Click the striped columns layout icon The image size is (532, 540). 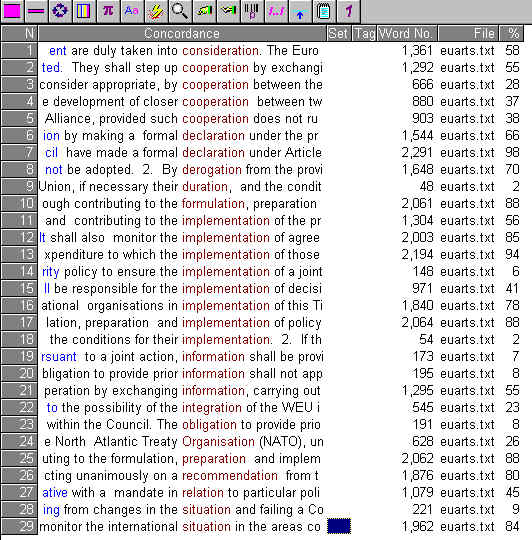pos(84,11)
